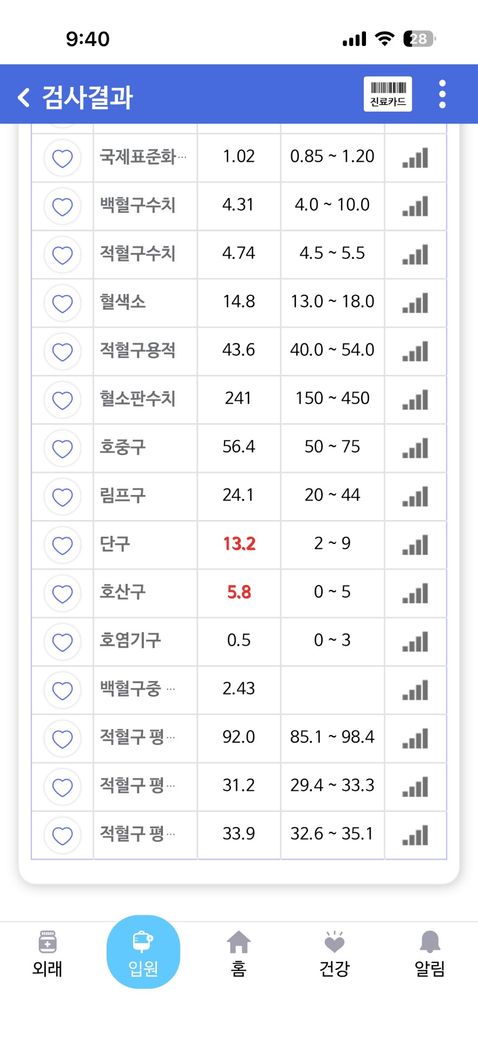This screenshot has width=478, height=1040.
Task: Show 혈소판수치 history chart icon
Action: point(415,399)
